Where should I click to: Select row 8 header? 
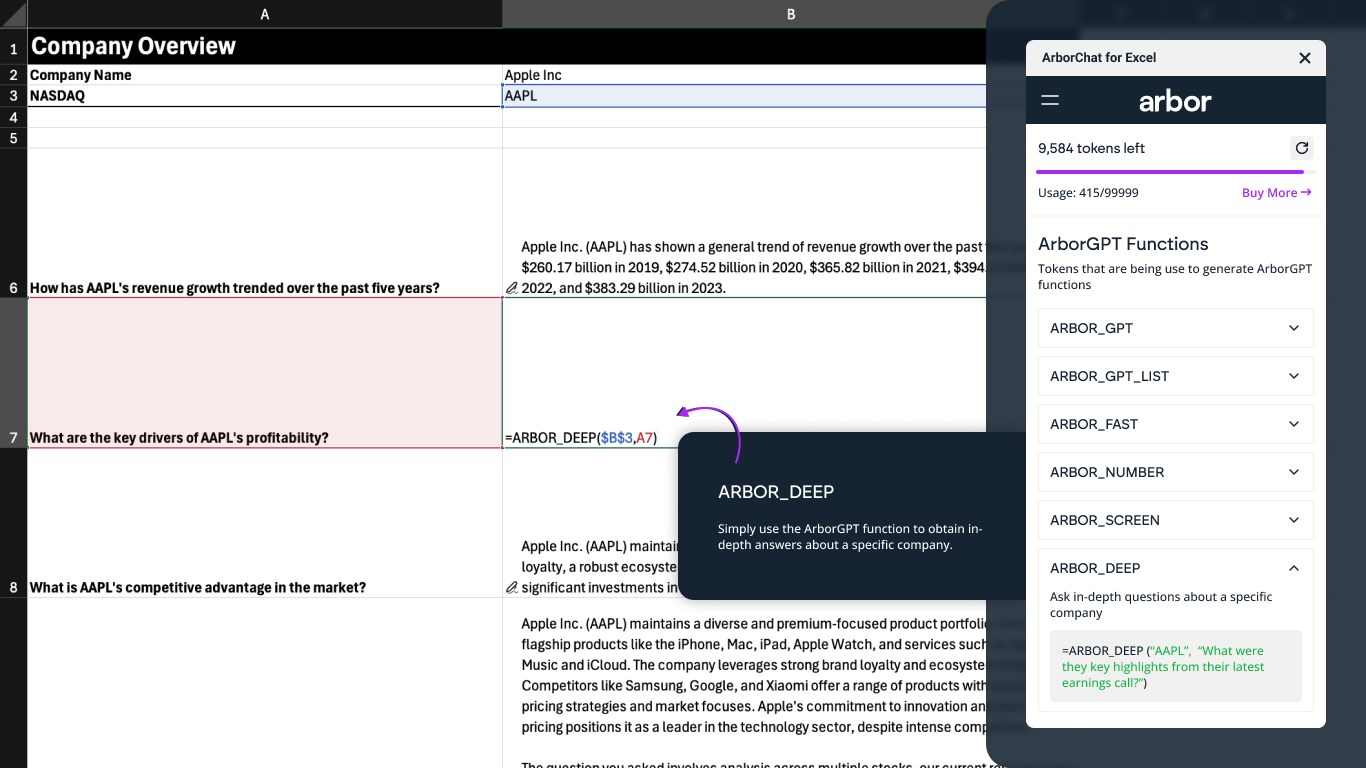[x=14, y=522]
